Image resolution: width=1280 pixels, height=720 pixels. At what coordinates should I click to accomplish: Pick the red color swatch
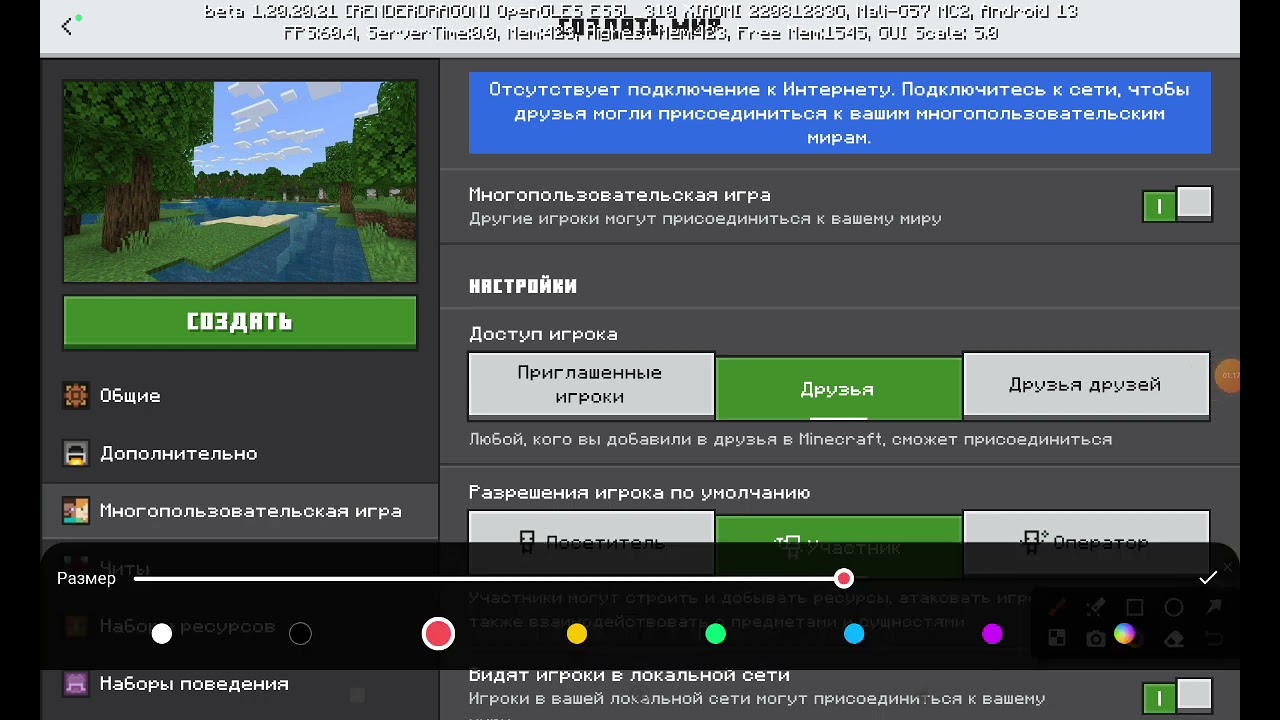[x=438, y=634]
